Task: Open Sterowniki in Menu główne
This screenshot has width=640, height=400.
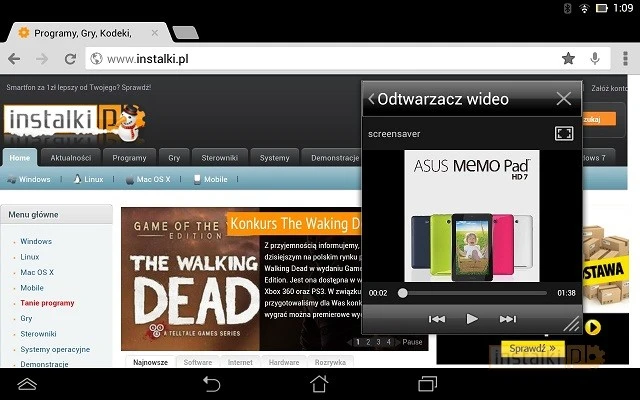Action: [38, 334]
